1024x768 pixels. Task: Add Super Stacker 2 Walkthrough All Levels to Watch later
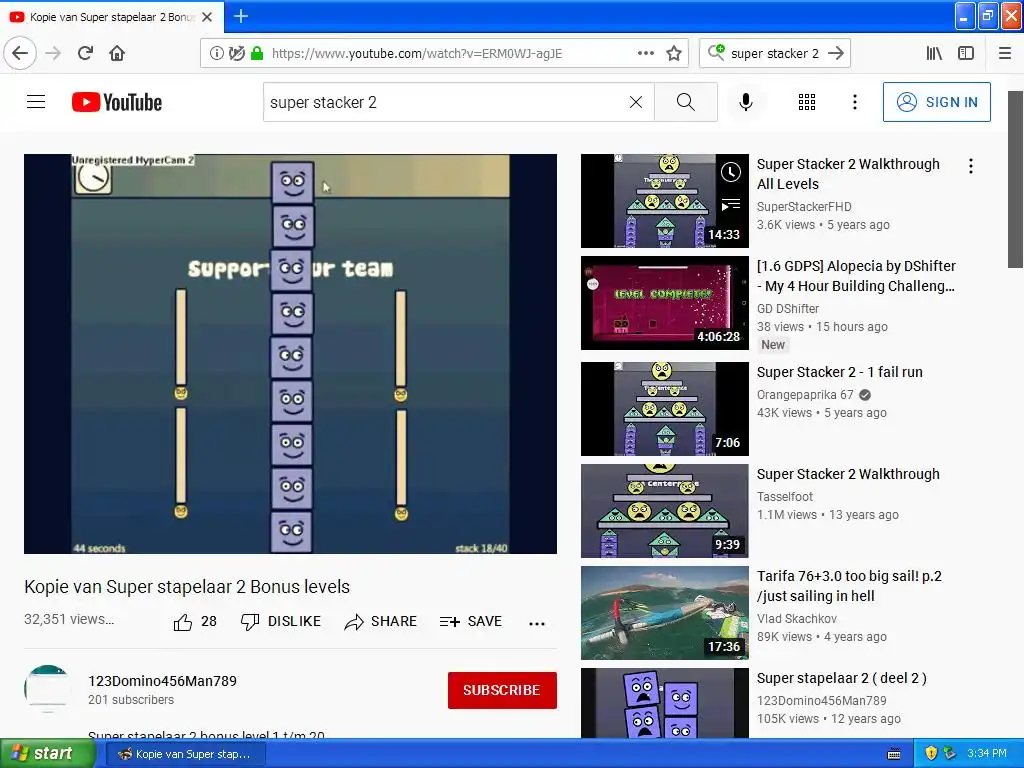click(731, 172)
